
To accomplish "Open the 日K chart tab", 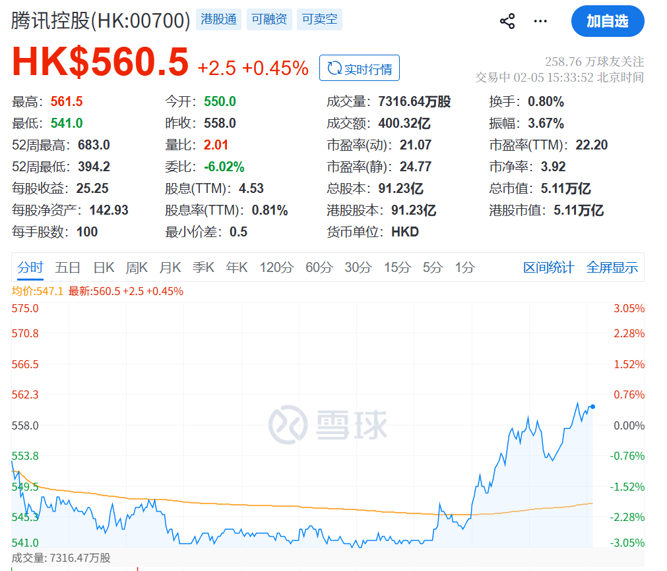I will click(x=102, y=267).
